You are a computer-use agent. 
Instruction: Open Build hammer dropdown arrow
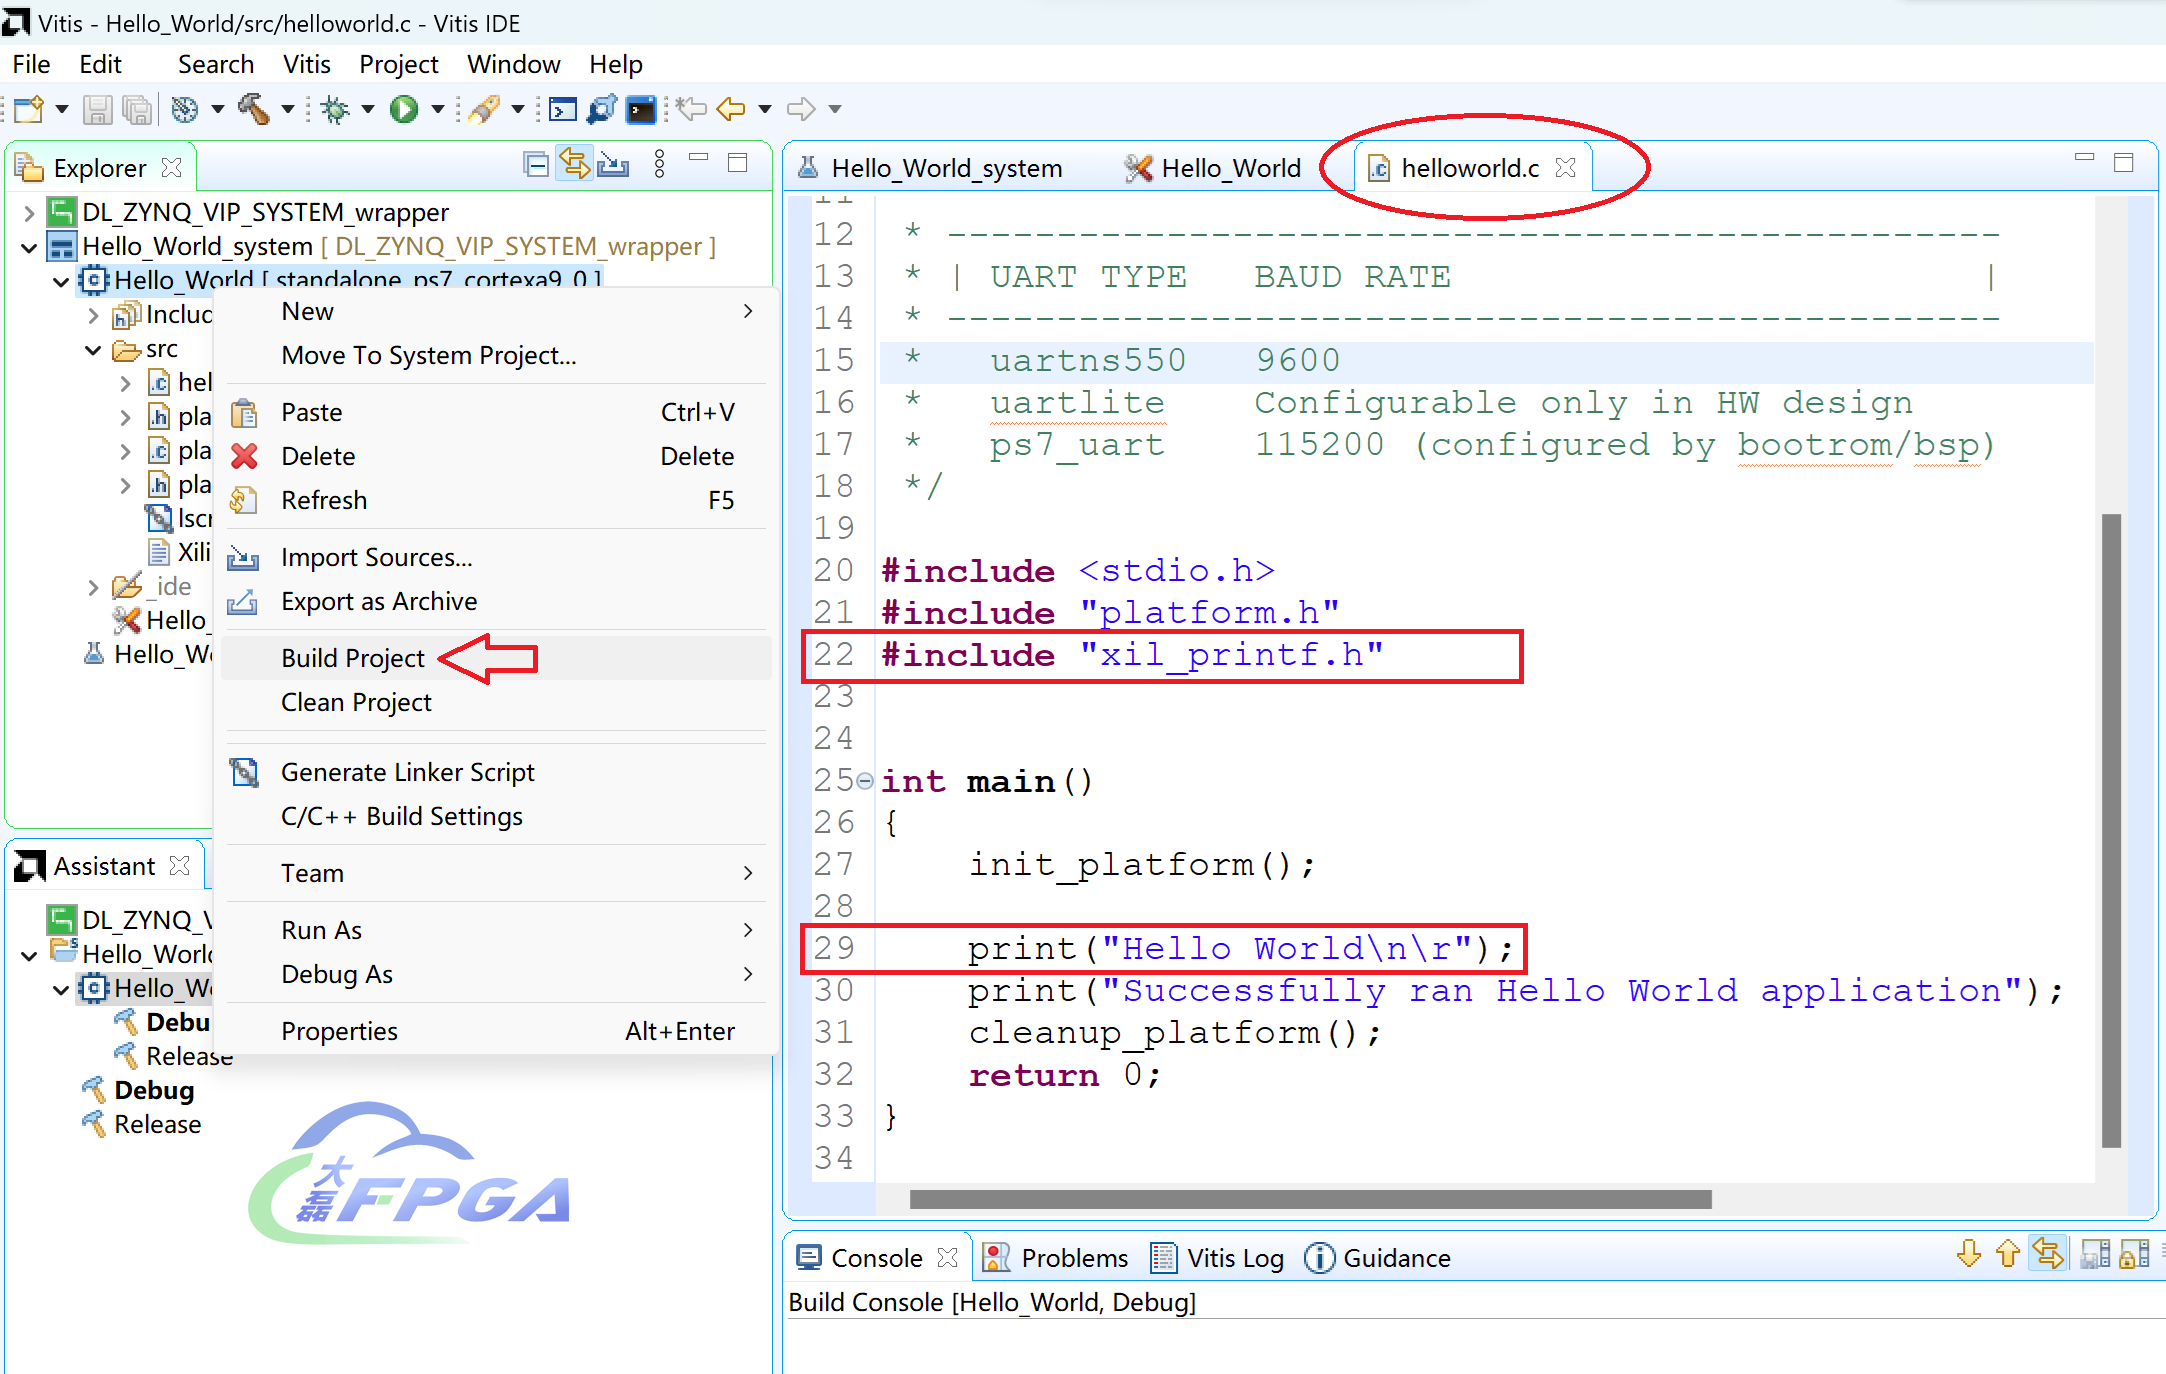click(287, 109)
